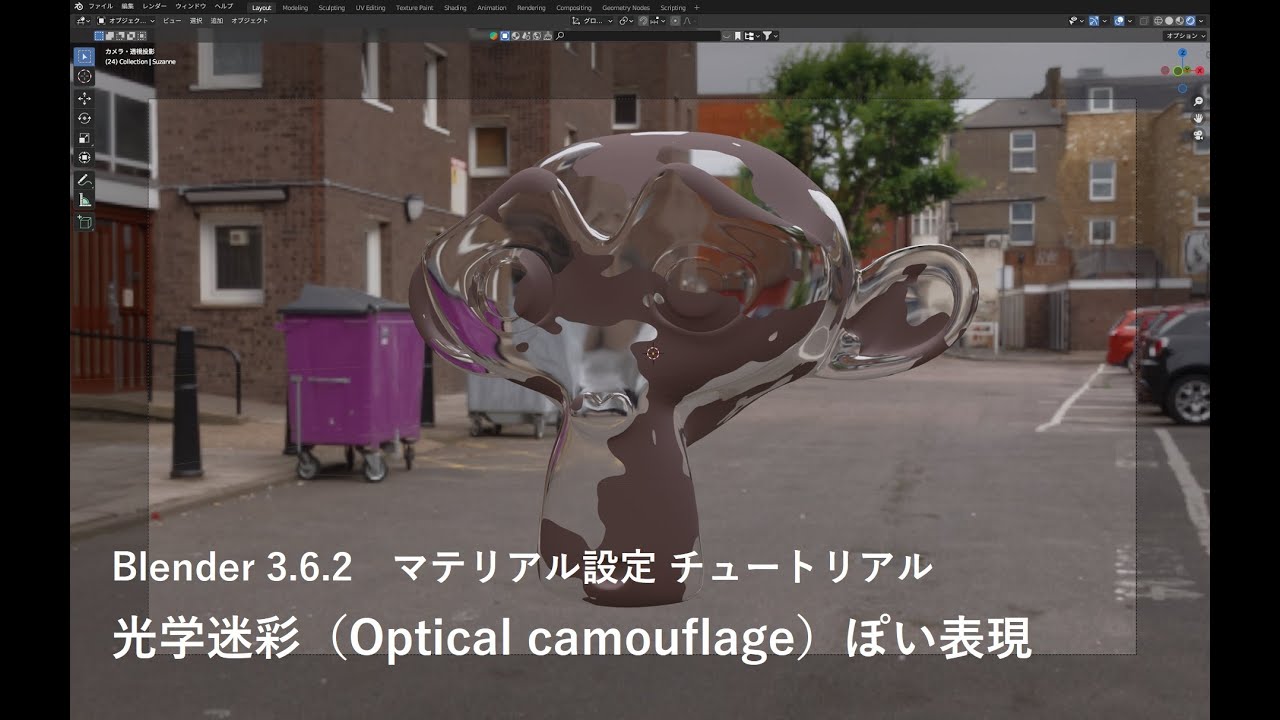Toggle viewport overlays
This screenshot has width=1280, height=720.
click(1119, 21)
